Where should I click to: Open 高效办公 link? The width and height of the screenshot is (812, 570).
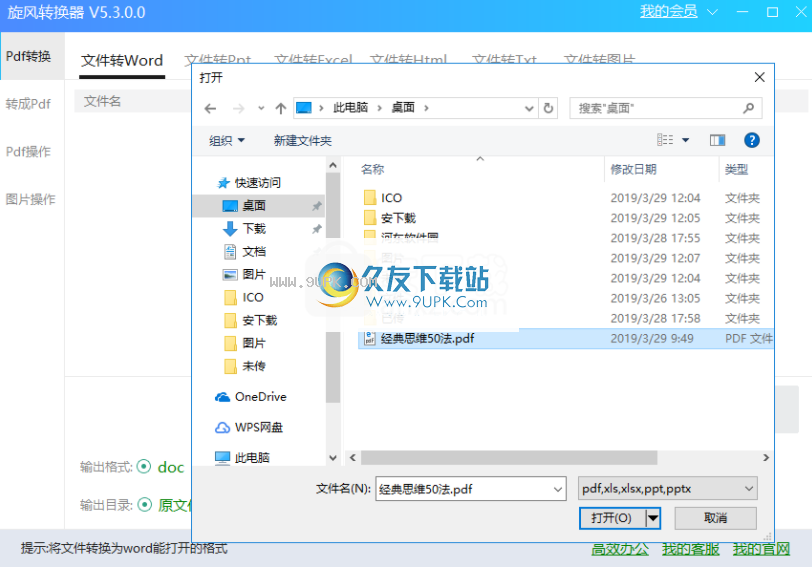click(x=620, y=549)
